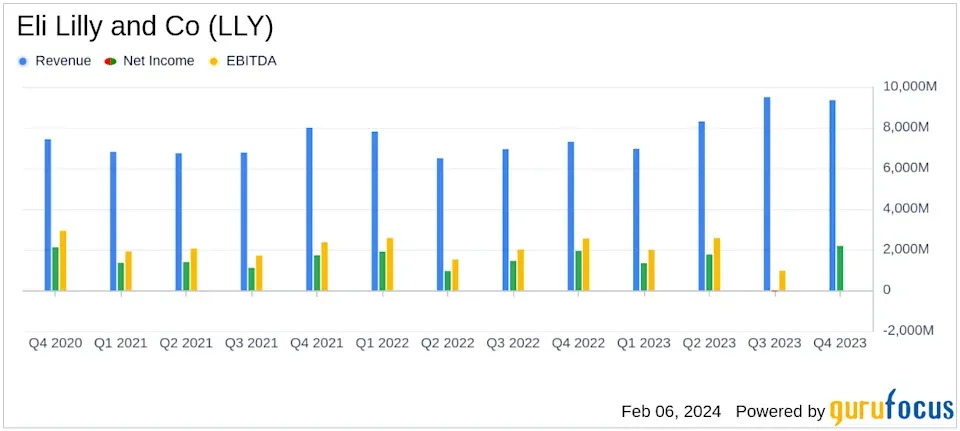
Task: Click the blue Revenue bar for Q2 2022
Action: coord(440,225)
